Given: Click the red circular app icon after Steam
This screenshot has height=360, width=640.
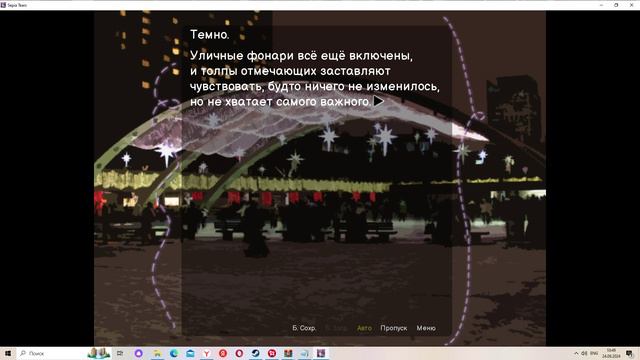Looking at the screenshot, I should point(272,353).
